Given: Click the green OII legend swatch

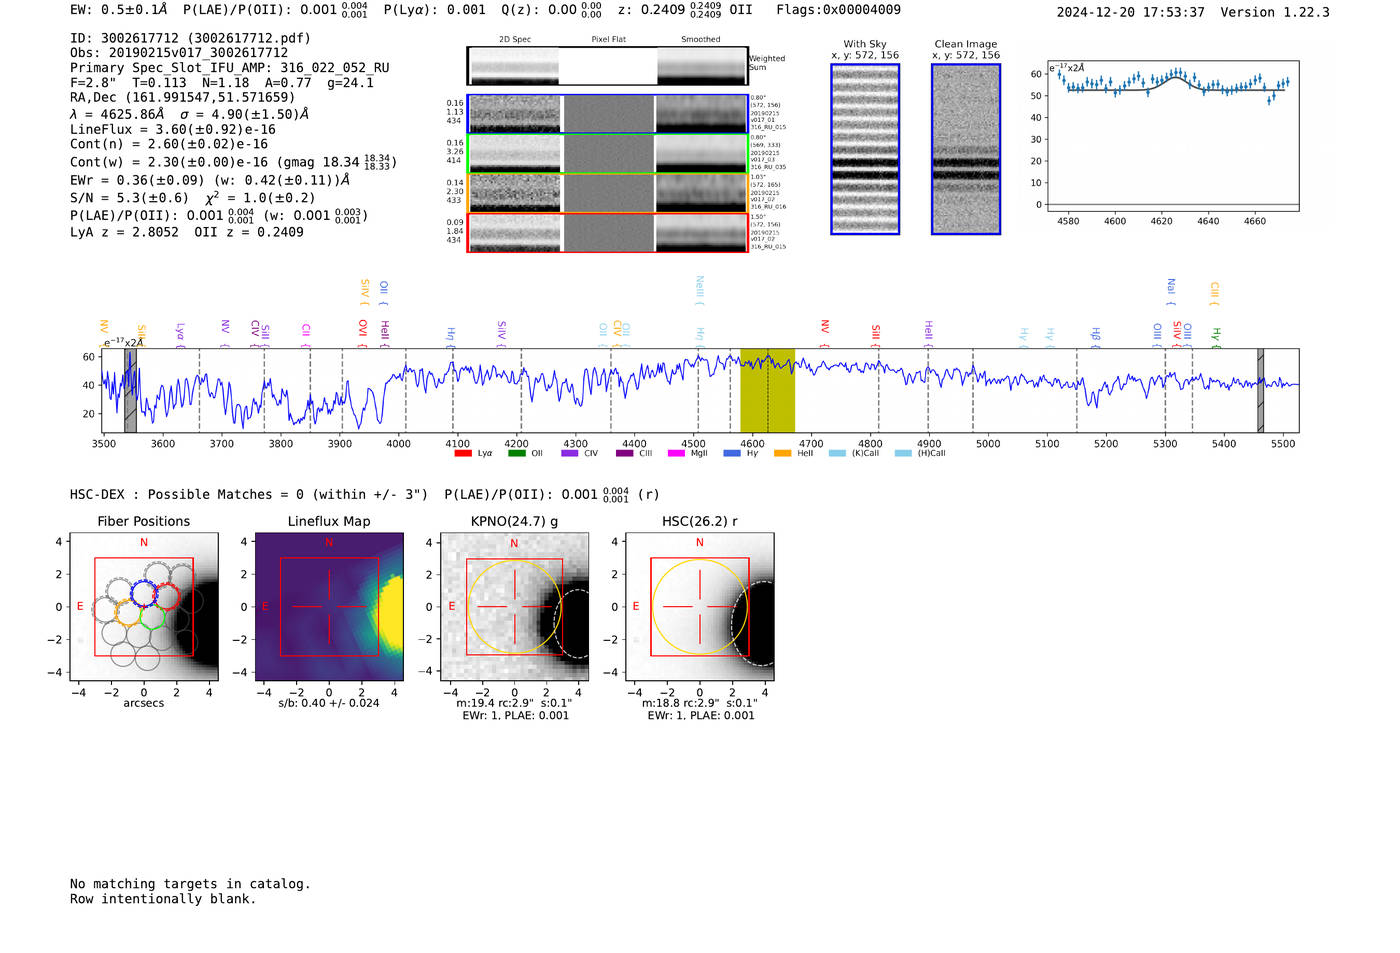Looking at the screenshot, I should (516, 453).
